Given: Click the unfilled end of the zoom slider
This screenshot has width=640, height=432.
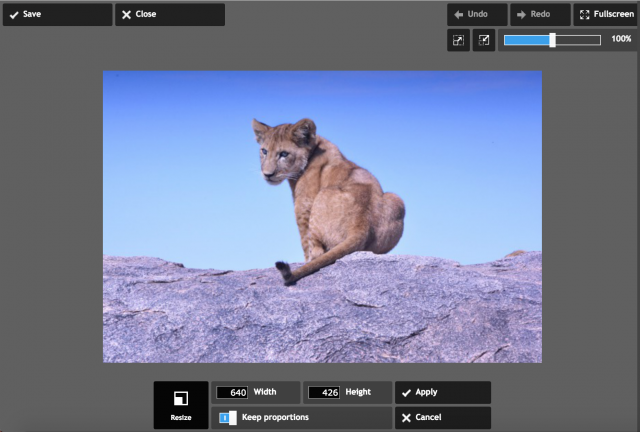Looking at the screenshot, I should coord(580,40).
